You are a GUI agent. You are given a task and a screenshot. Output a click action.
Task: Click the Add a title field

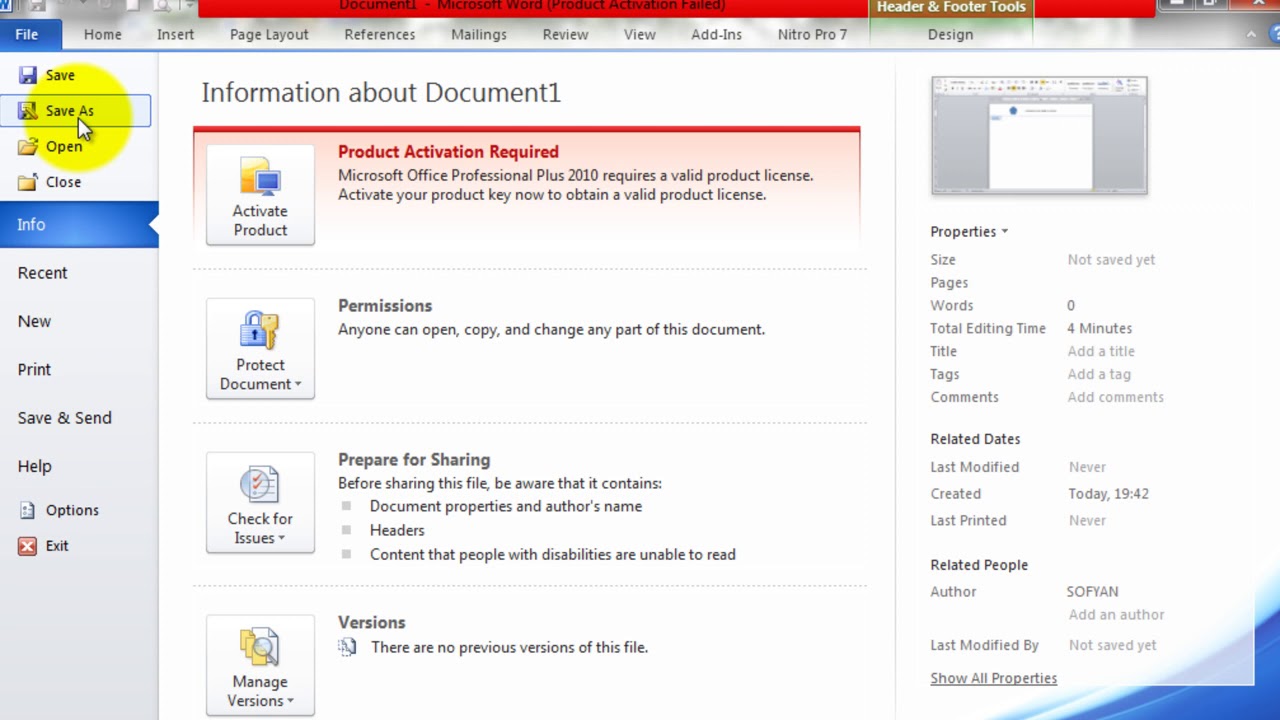coord(1101,351)
